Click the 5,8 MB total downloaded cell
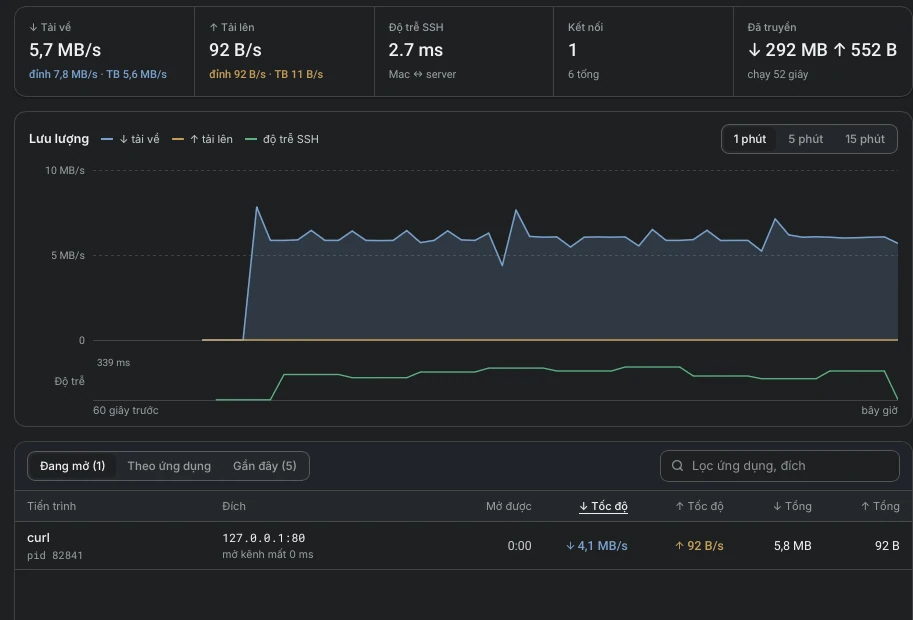This screenshot has height=620, width=913. 792,546
